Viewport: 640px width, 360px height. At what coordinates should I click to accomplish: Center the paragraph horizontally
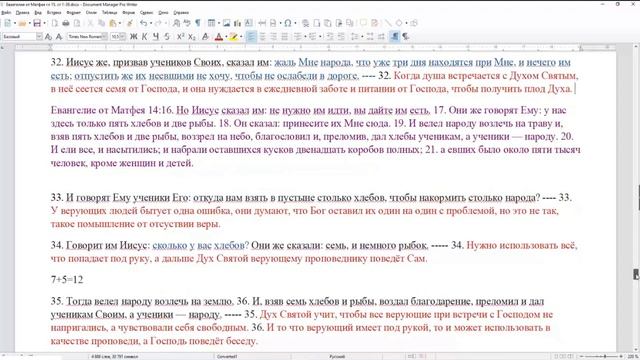[262, 37]
